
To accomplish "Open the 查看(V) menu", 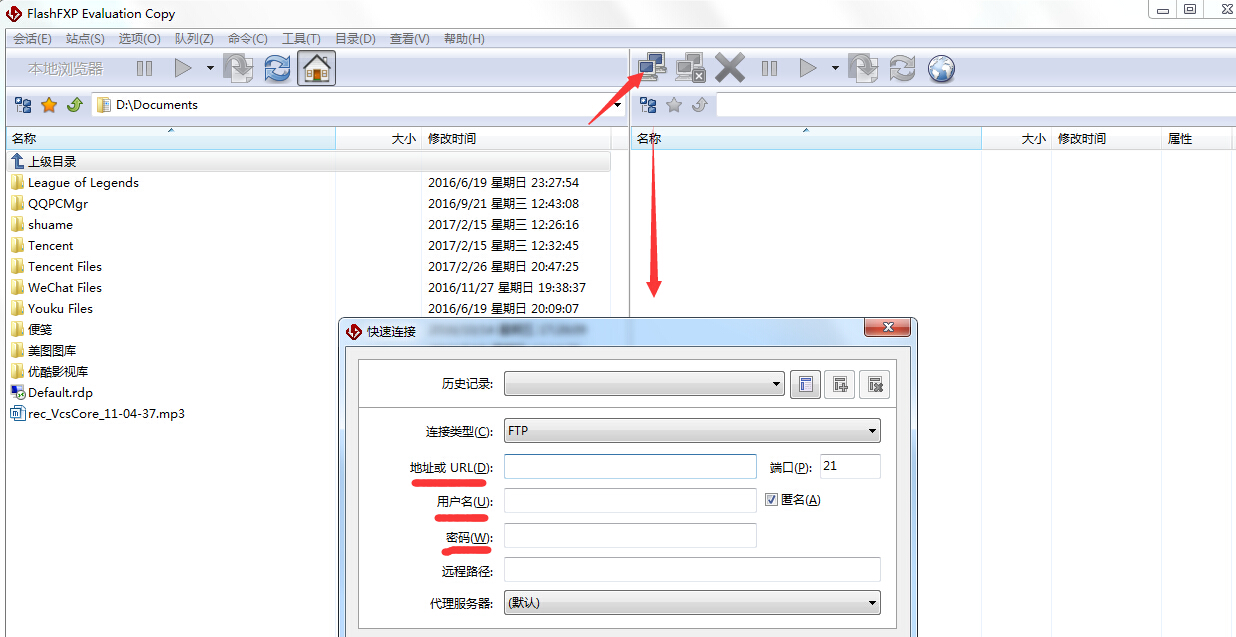I will 409,39.
